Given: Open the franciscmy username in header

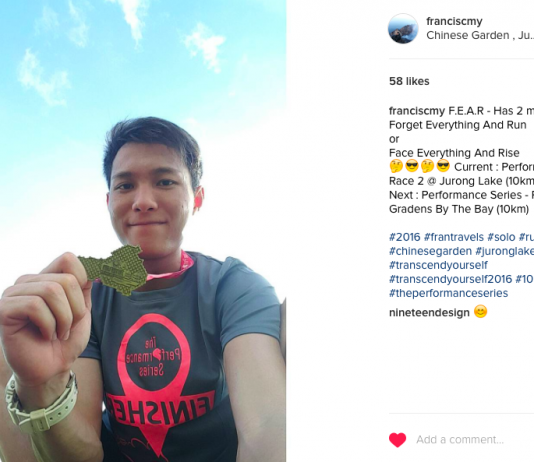Looking at the screenshot, I should (x=454, y=21).
